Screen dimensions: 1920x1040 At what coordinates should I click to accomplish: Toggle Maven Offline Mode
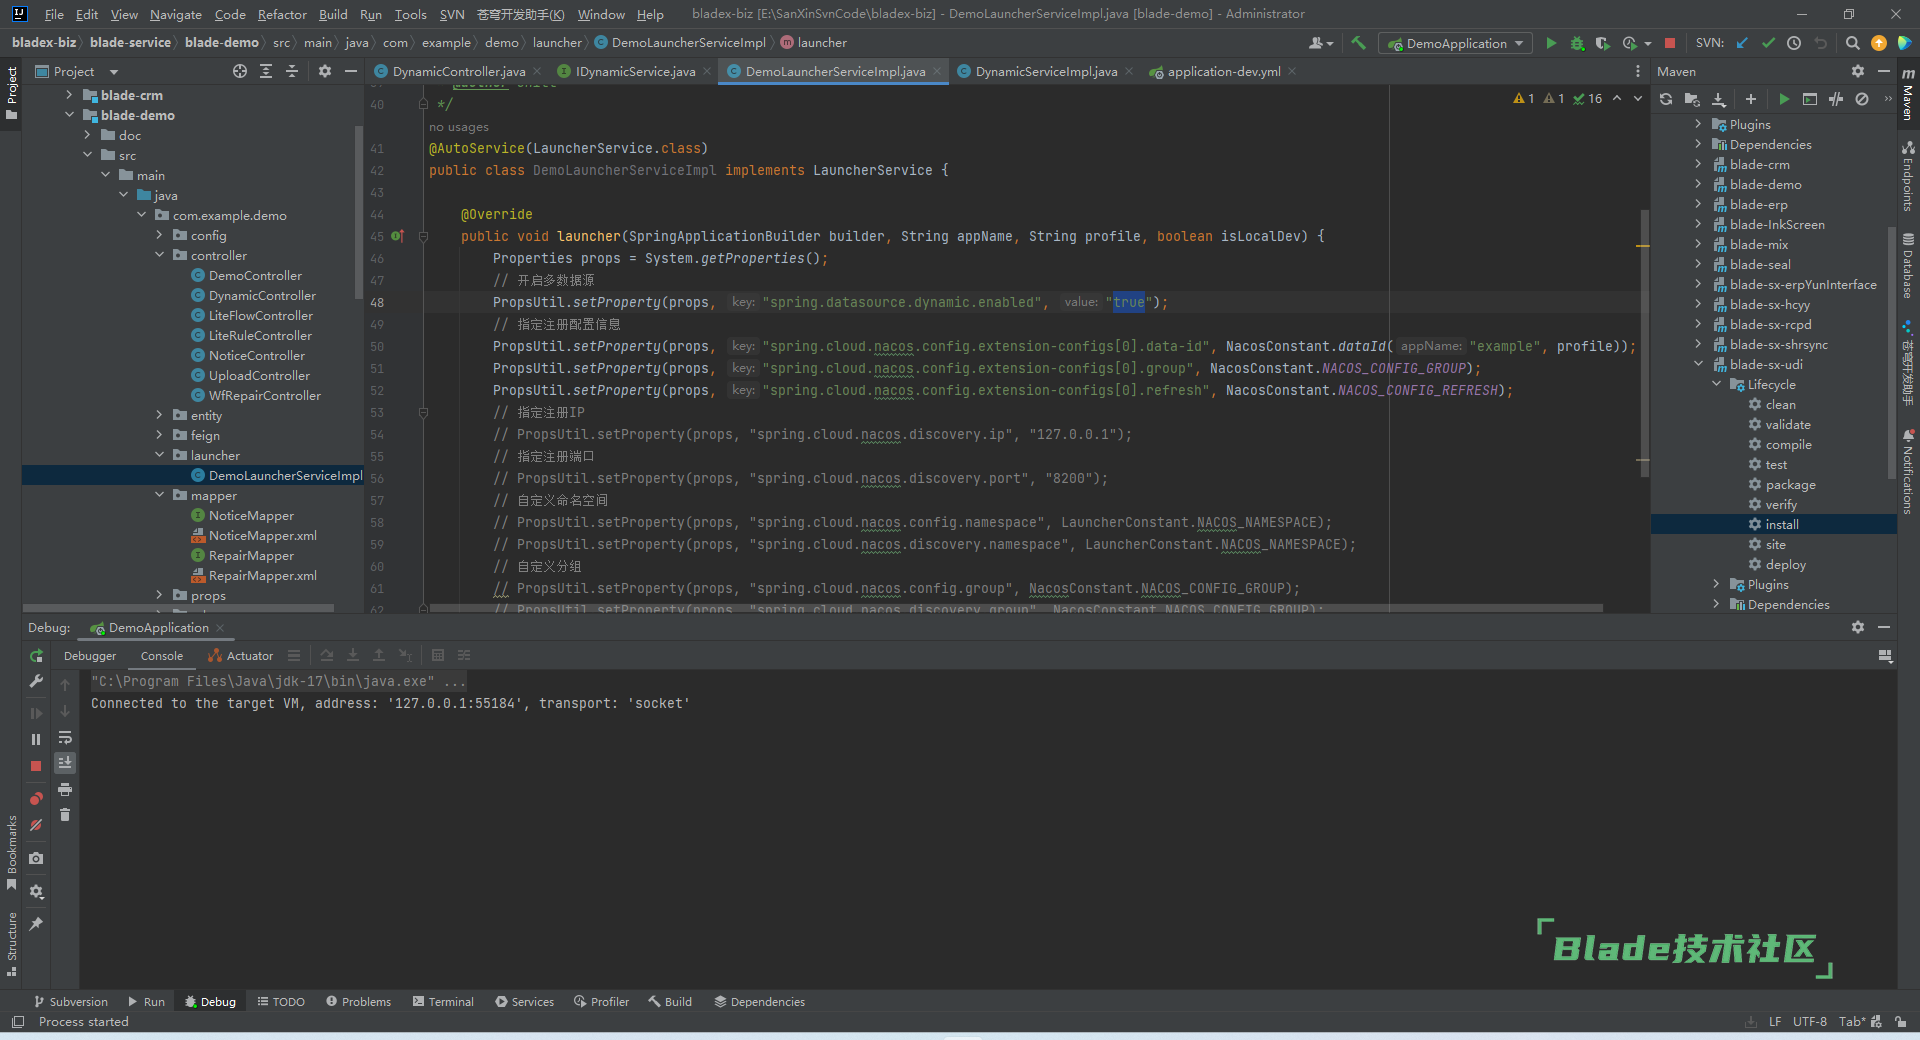1836,99
